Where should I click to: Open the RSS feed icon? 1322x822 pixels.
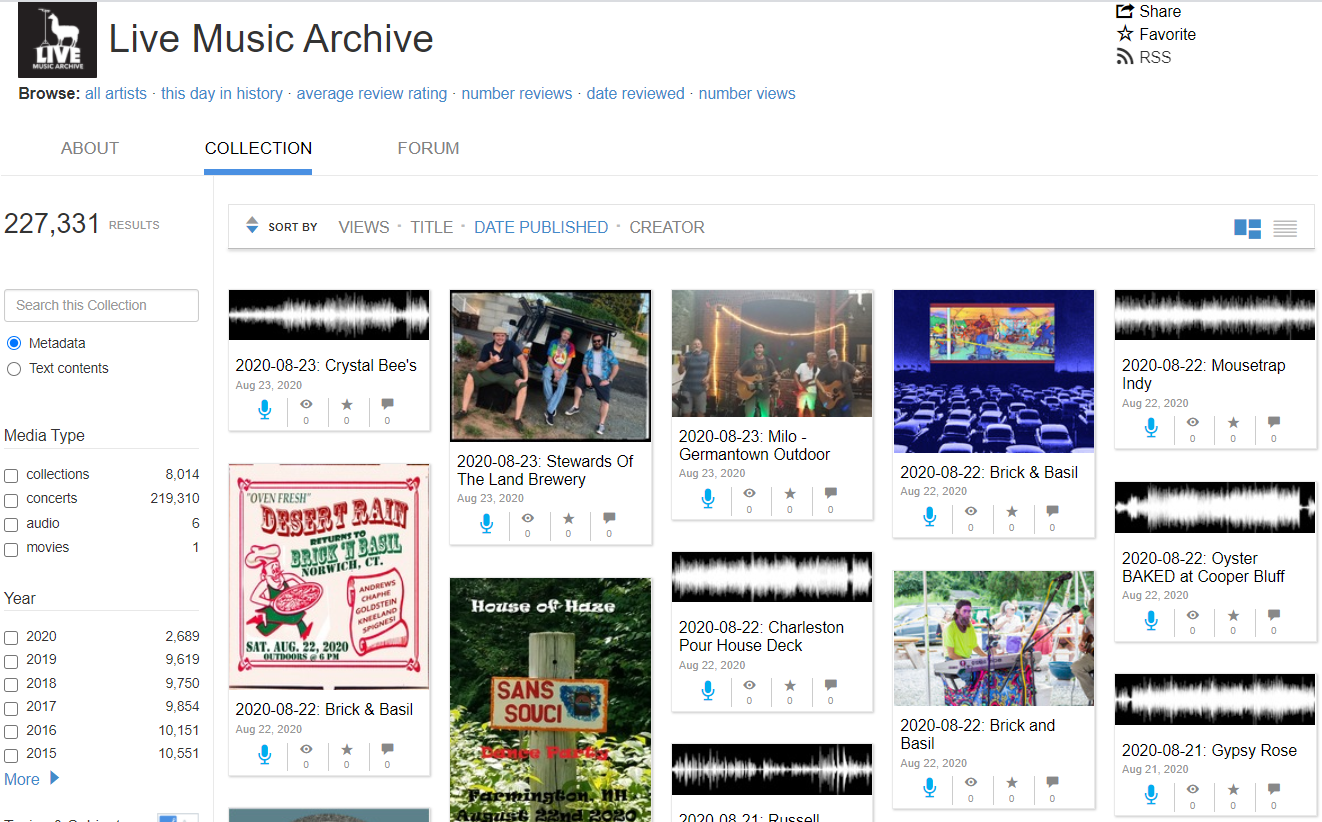coord(1125,57)
